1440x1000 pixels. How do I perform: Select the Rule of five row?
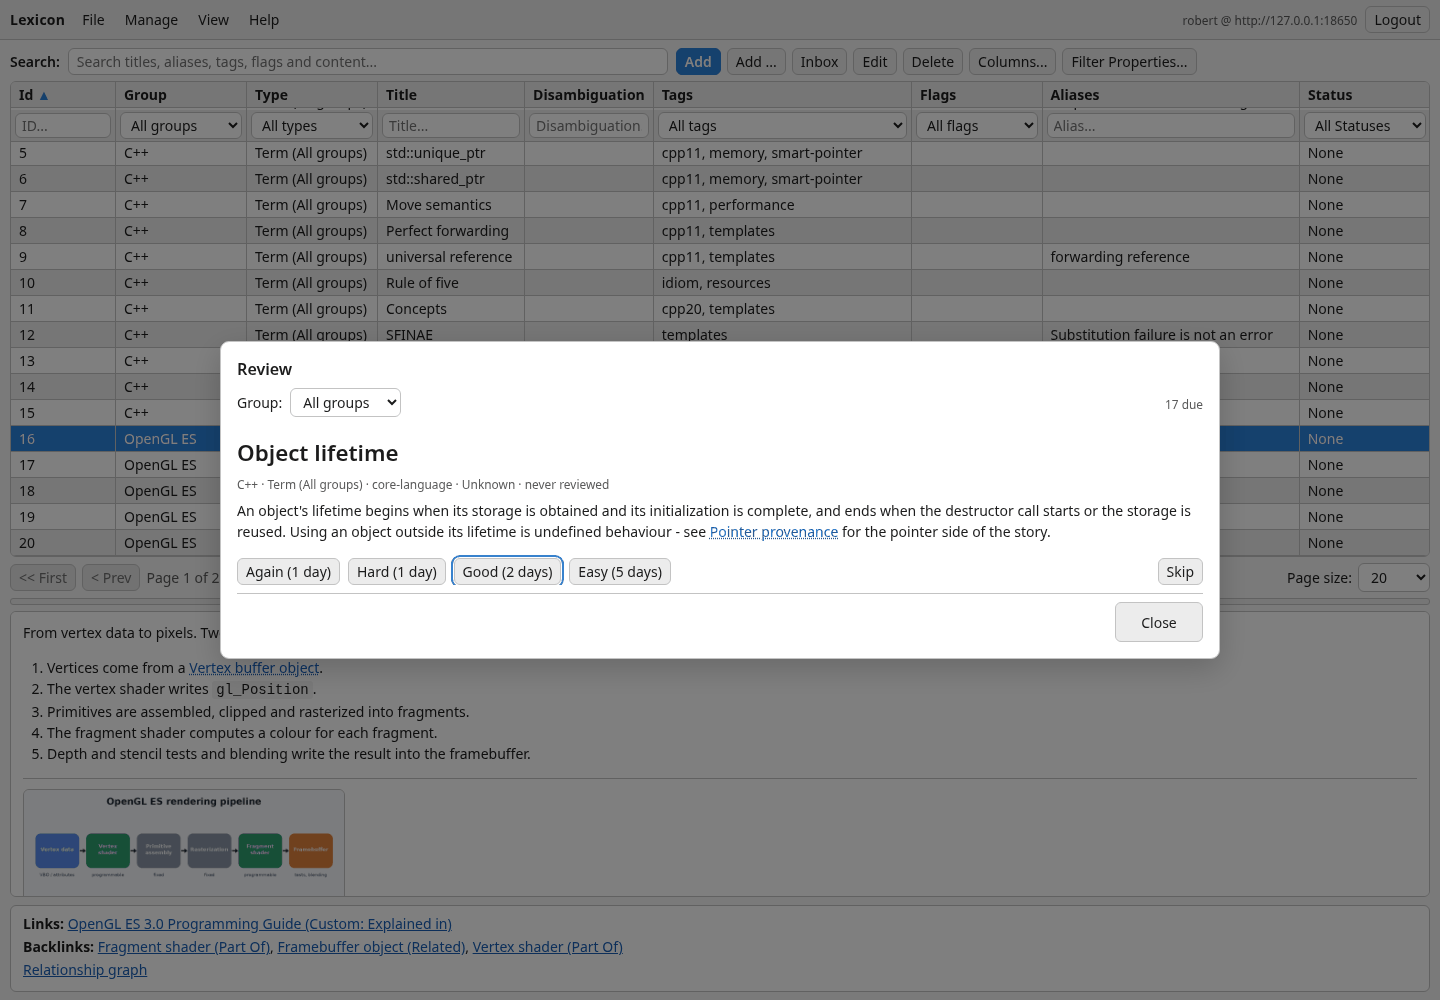720,283
